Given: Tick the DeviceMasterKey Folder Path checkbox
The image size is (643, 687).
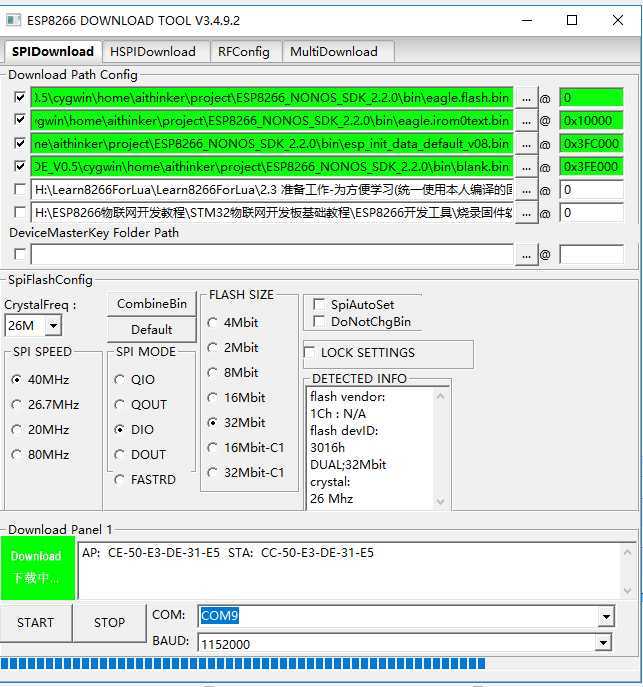Looking at the screenshot, I should tap(20, 254).
